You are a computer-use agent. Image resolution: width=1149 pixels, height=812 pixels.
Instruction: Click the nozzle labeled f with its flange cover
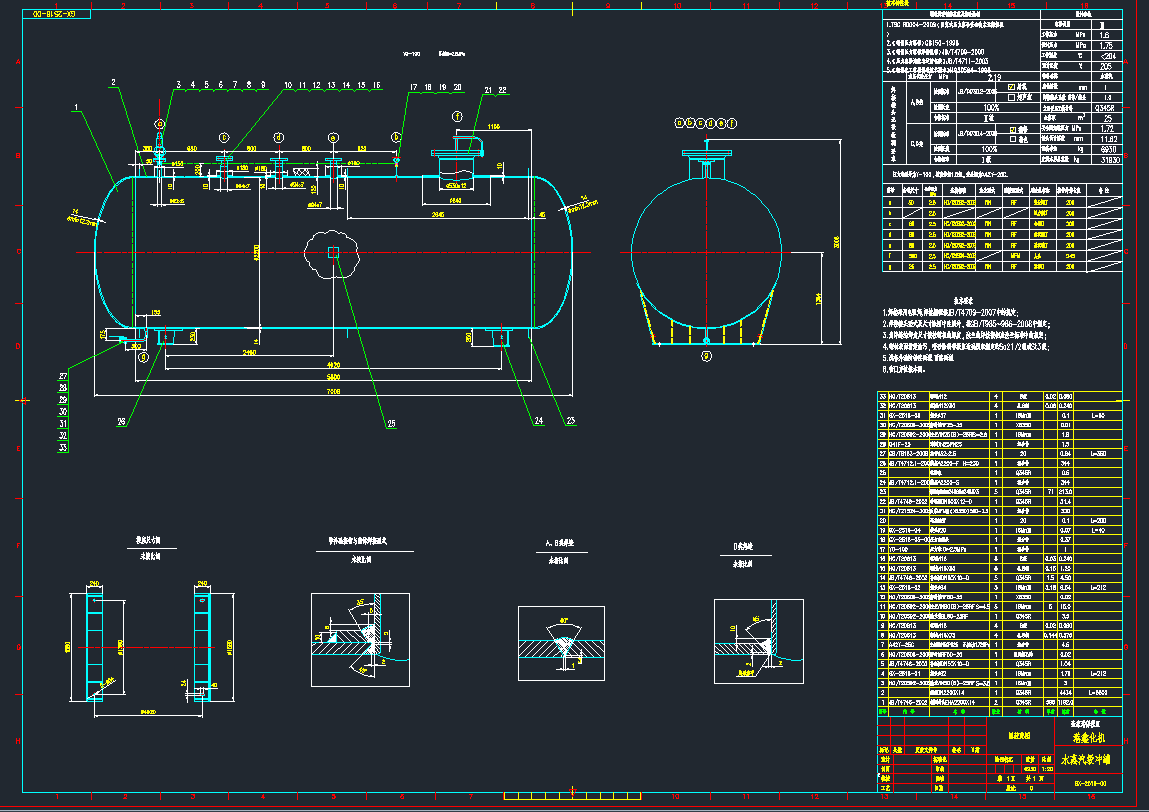click(456, 152)
